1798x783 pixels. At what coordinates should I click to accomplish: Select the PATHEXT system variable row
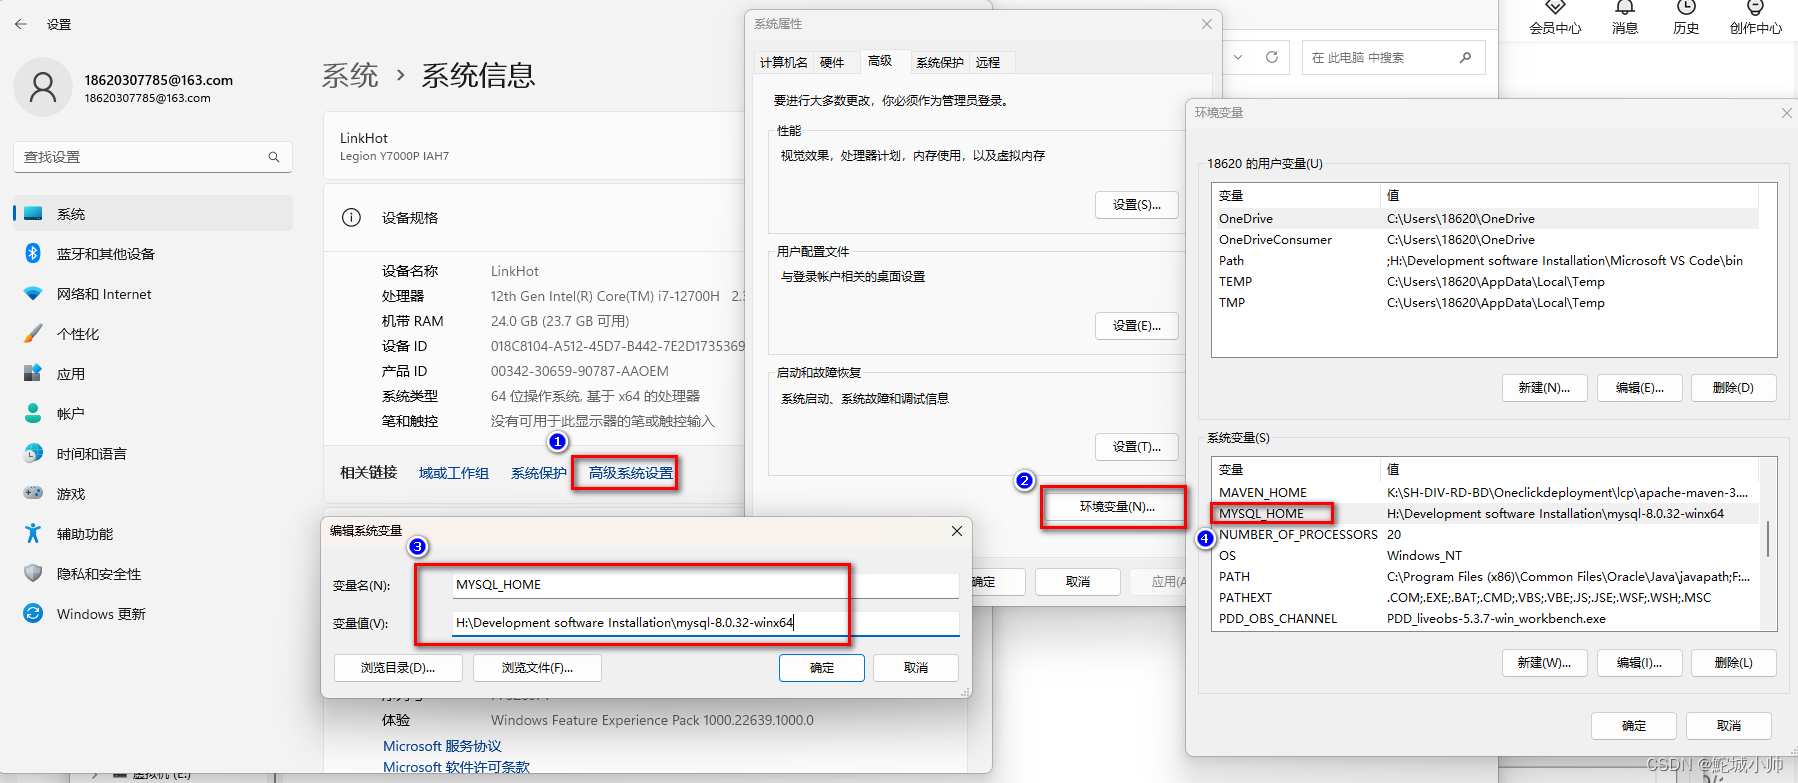(x=1485, y=598)
